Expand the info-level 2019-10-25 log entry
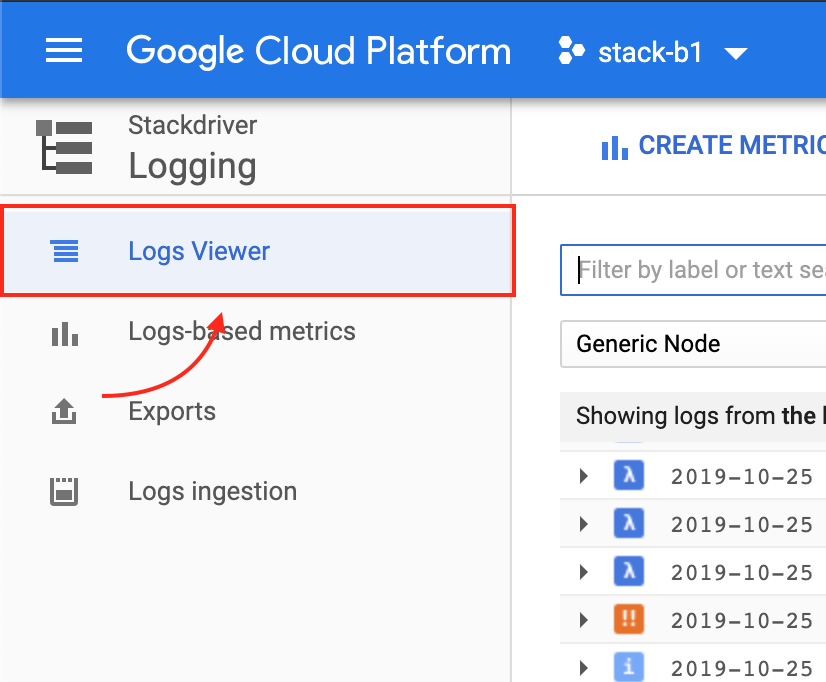 point(584,668)
